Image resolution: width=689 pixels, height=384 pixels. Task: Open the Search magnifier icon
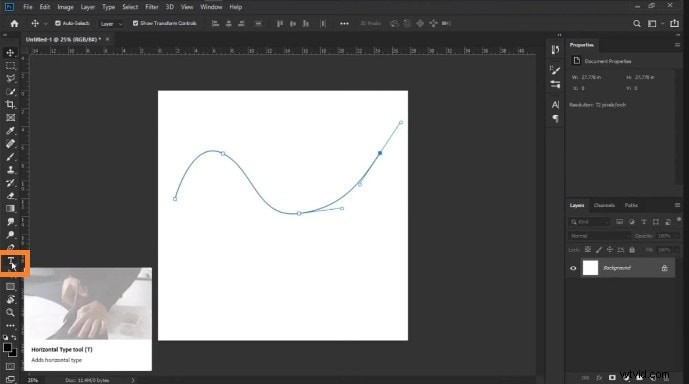[637, 24]
